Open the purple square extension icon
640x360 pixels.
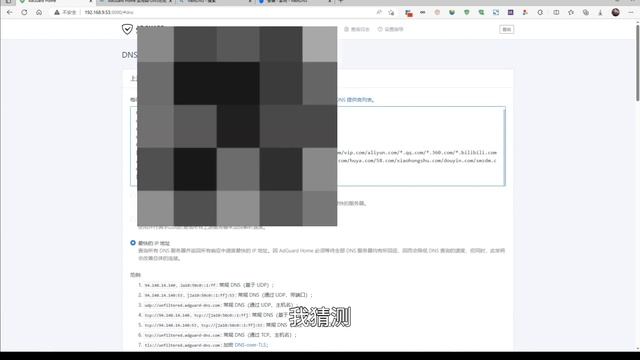[x=511, y=12]
